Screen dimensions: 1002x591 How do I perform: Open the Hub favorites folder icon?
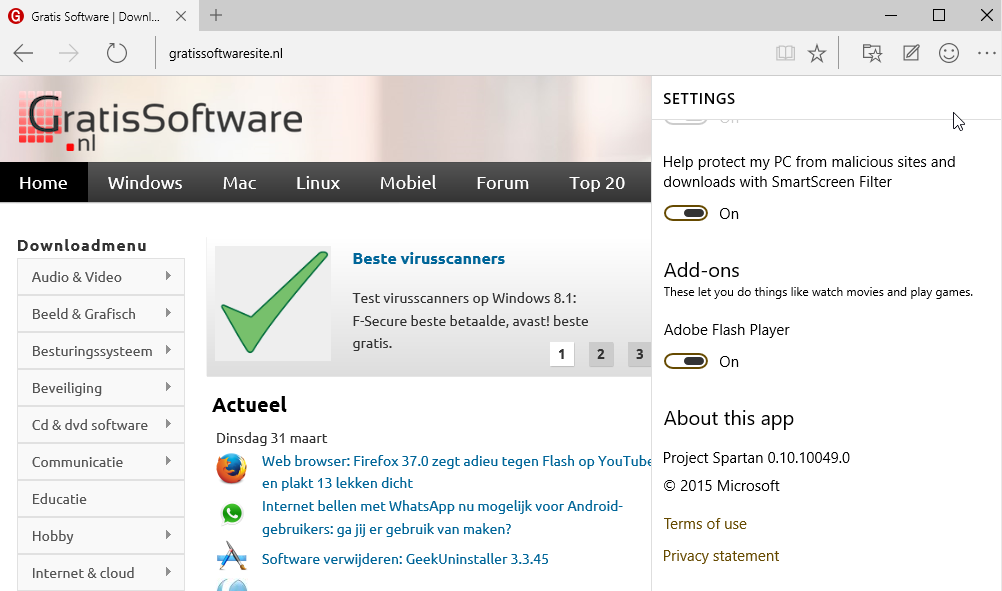[x=872, y=53]
